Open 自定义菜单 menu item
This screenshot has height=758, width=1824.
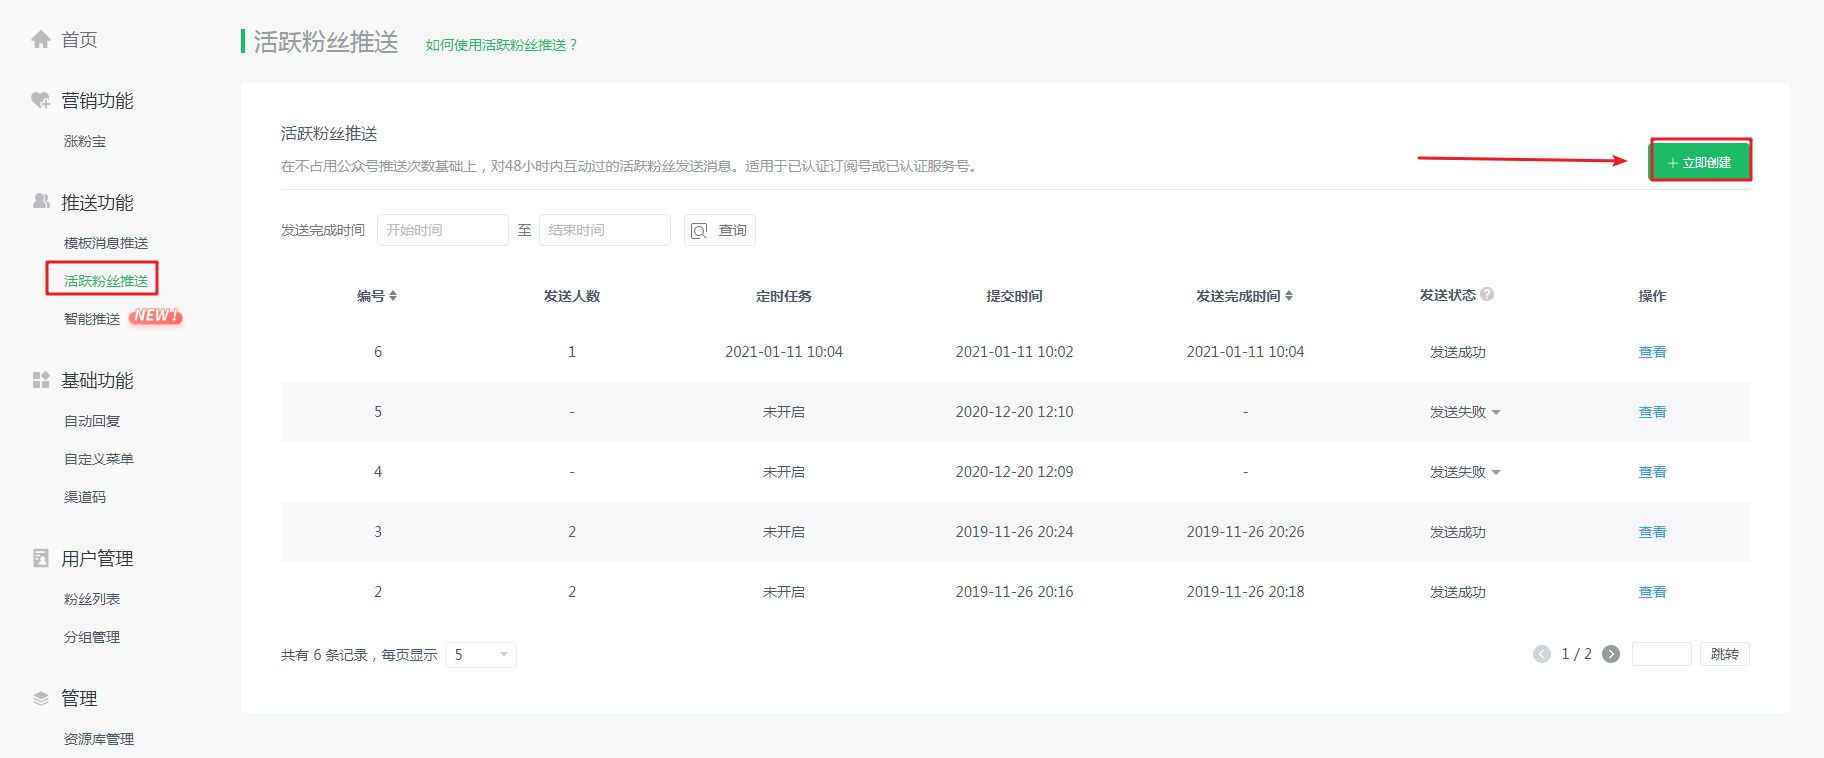pos(99,459)
